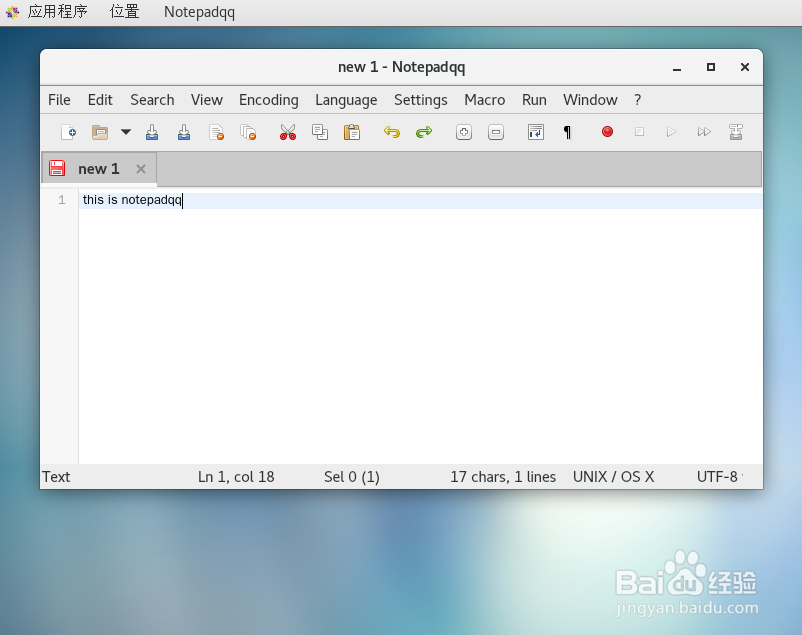
Task: Click '17 chars, 1 lines' status entry
Action: [x=503, y=477]
